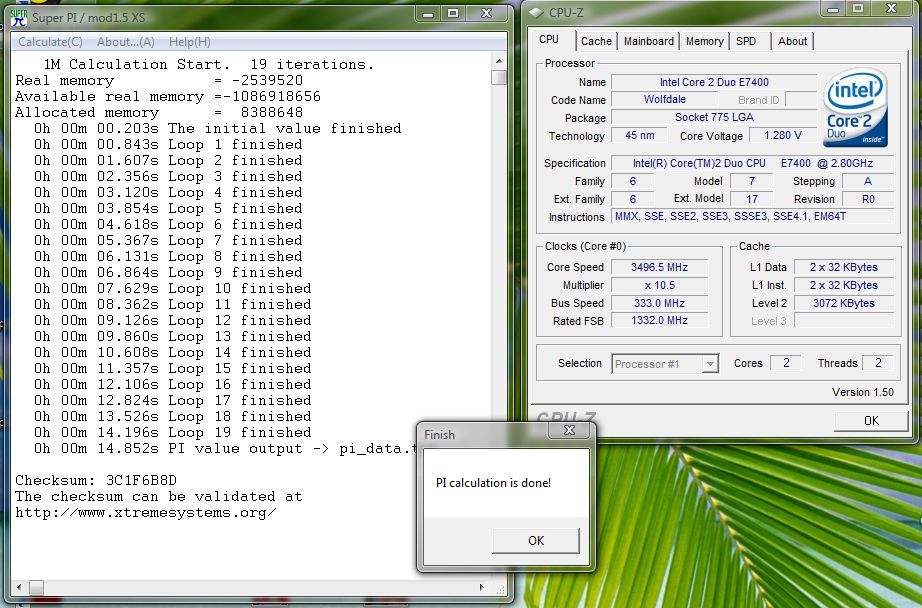Click the Multiplier value 'x 10.5'
The width and height of the screenshot is (922, 608).
pos(659,285)
